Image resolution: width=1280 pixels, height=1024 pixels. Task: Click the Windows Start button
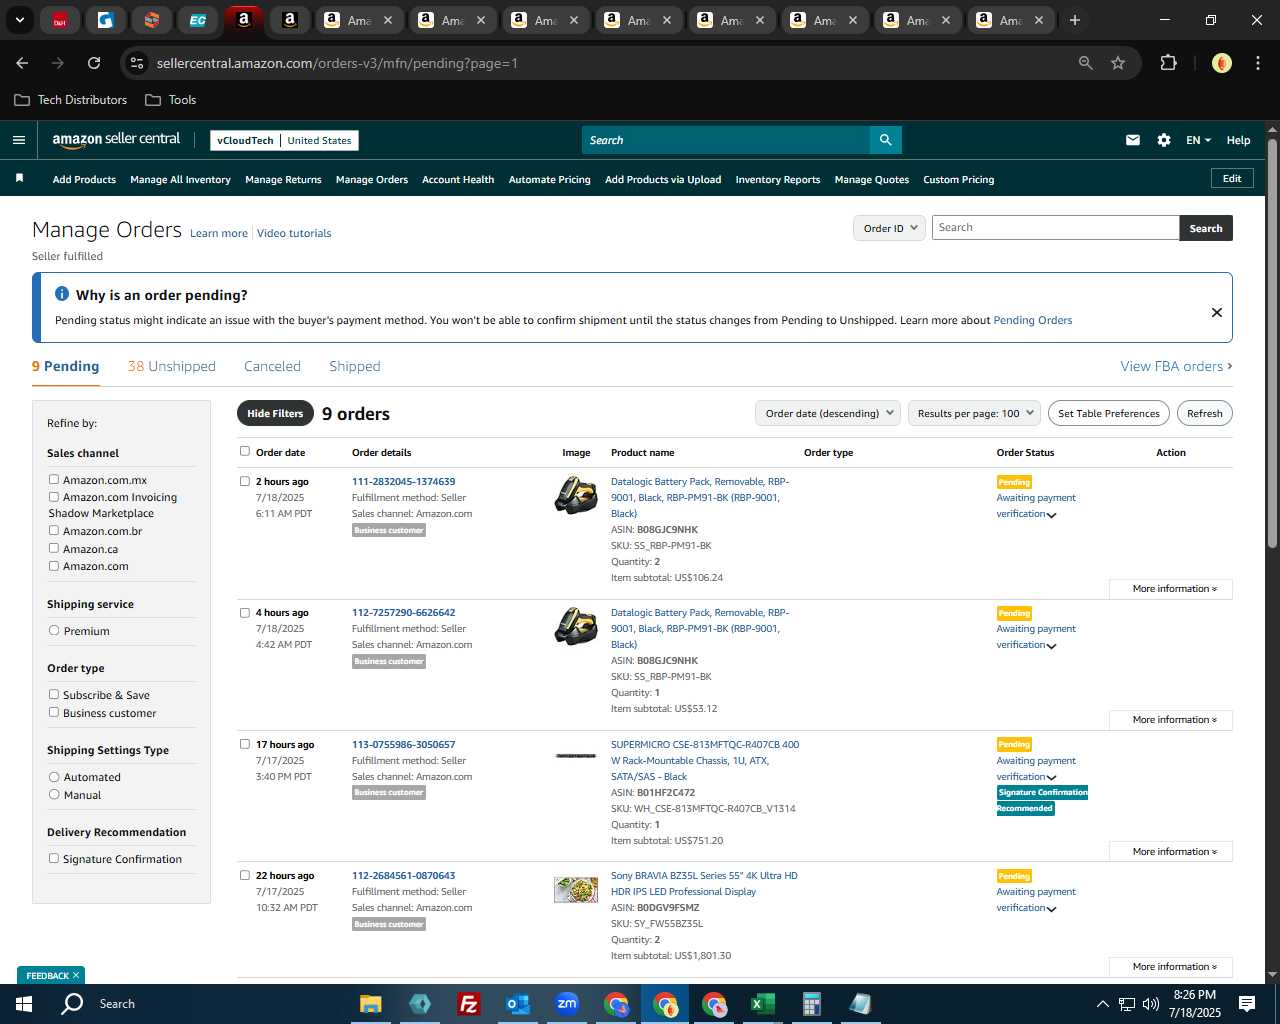point(24,1004)
